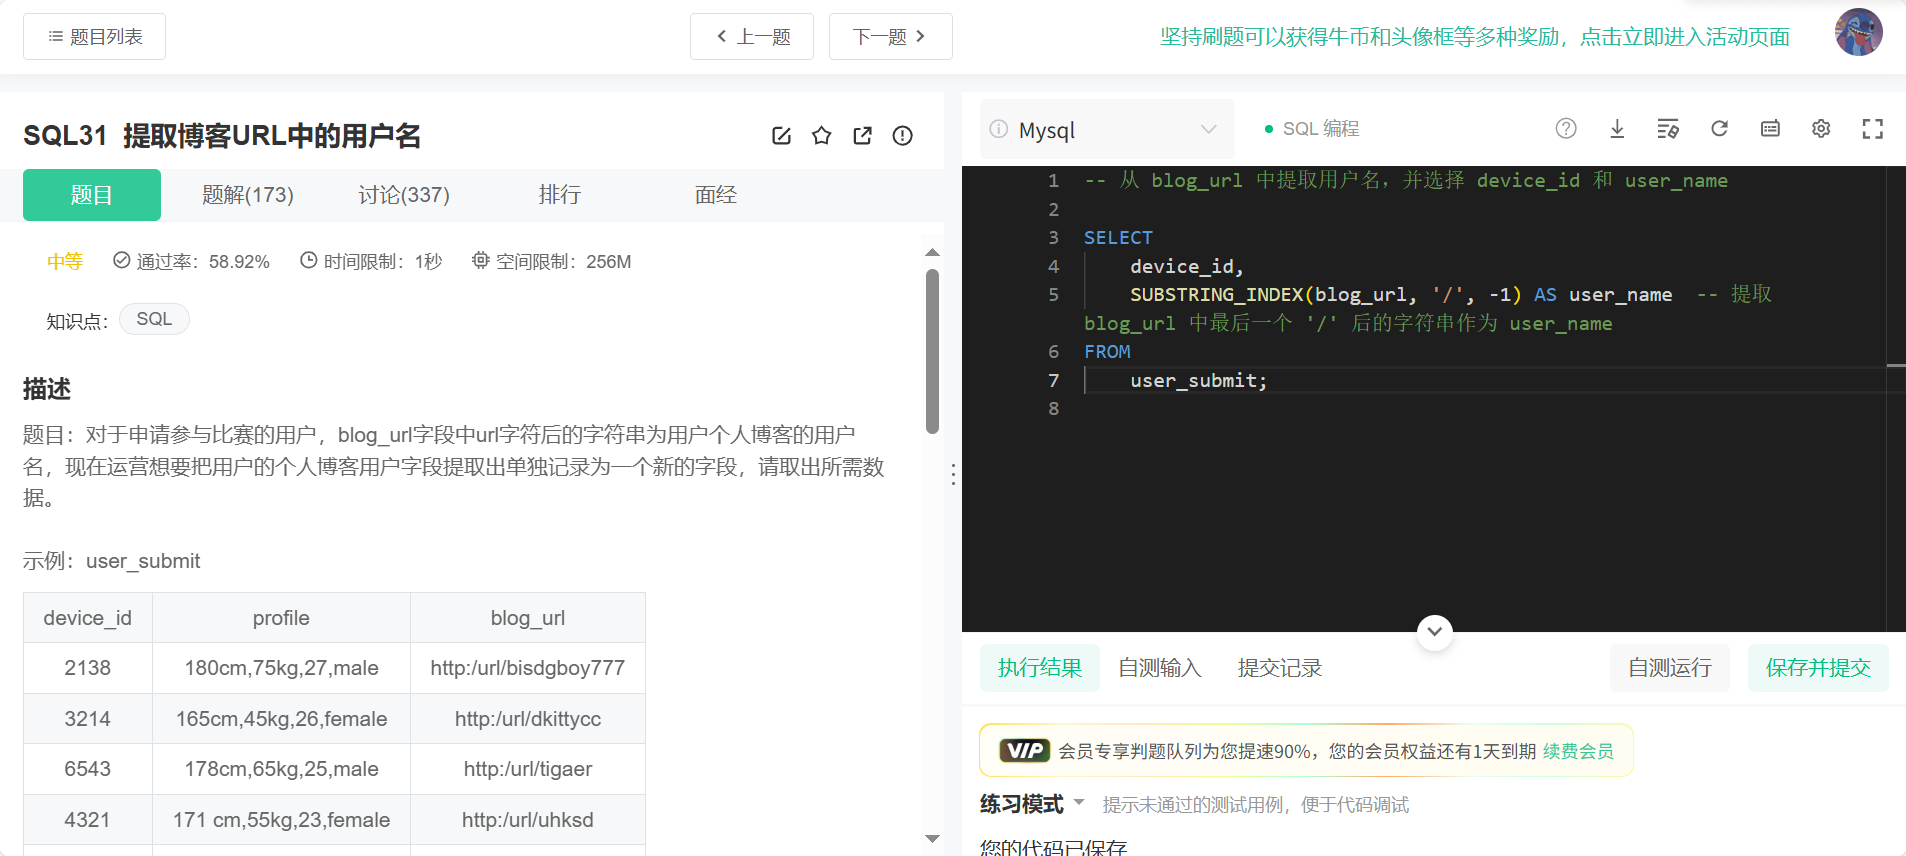The height and width of the screenshot is (856, 1906).
Task: Open the user avatar profile
Action: [x=1858, y=32]
